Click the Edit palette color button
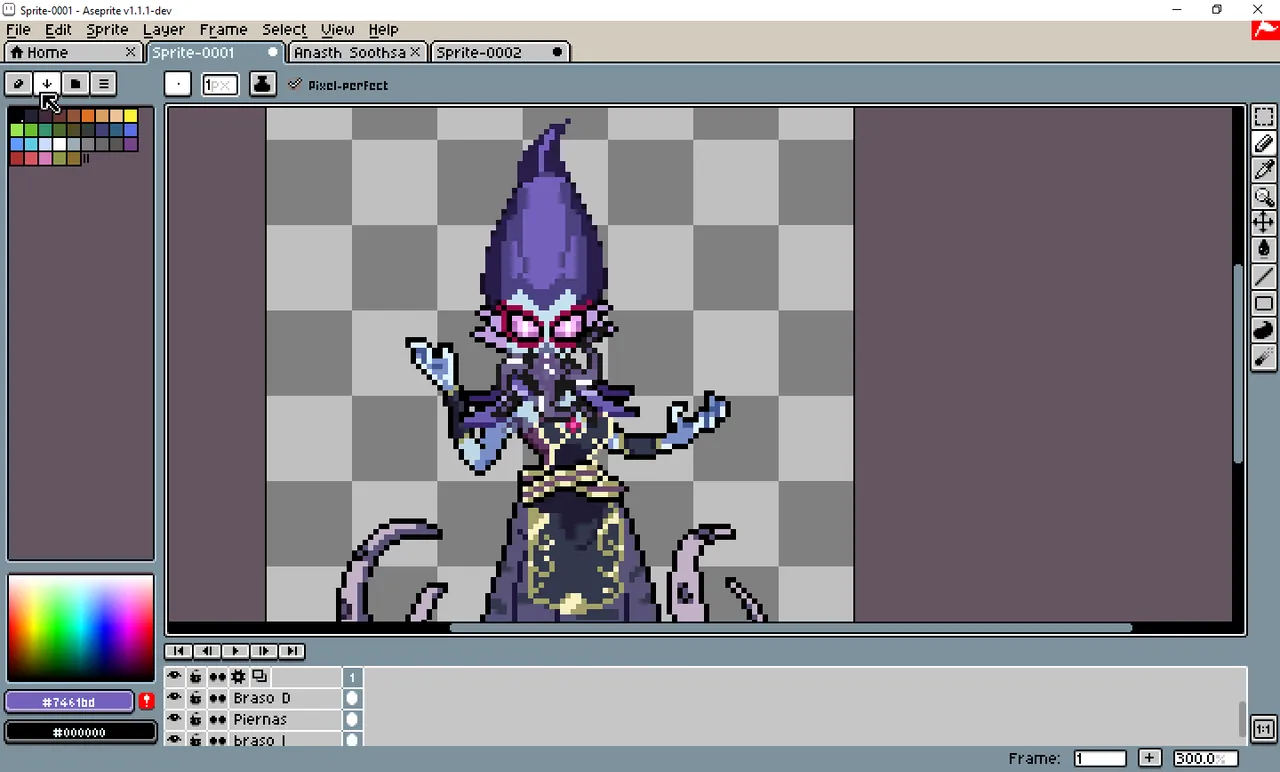The height and width of the screenshot is (772, 1280). coord(18,84)
